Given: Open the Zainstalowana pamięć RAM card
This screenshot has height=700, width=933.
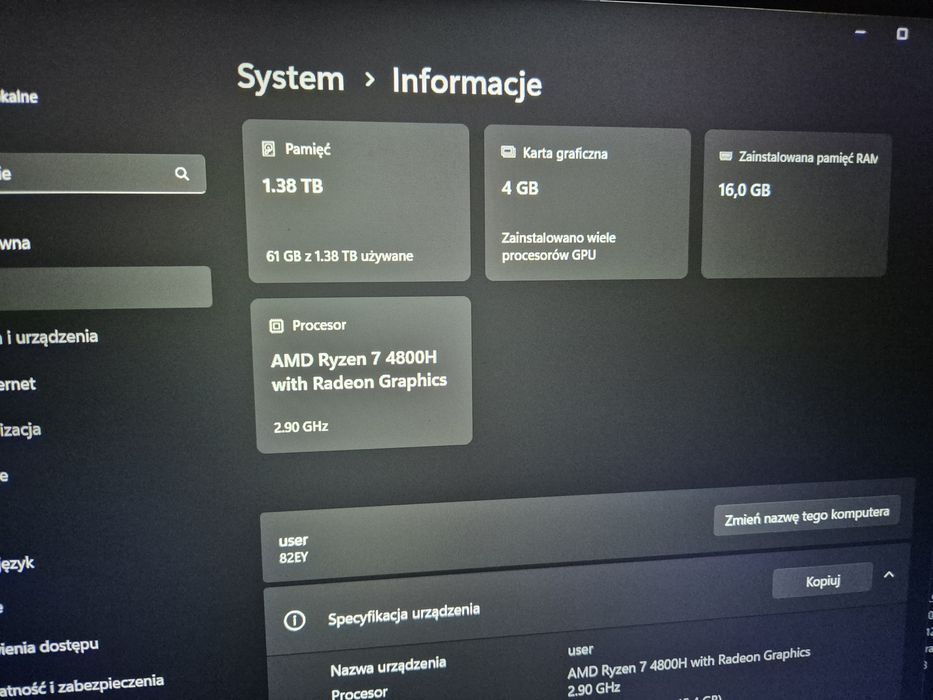Looking at the screenshot, I should coord(796,205).
